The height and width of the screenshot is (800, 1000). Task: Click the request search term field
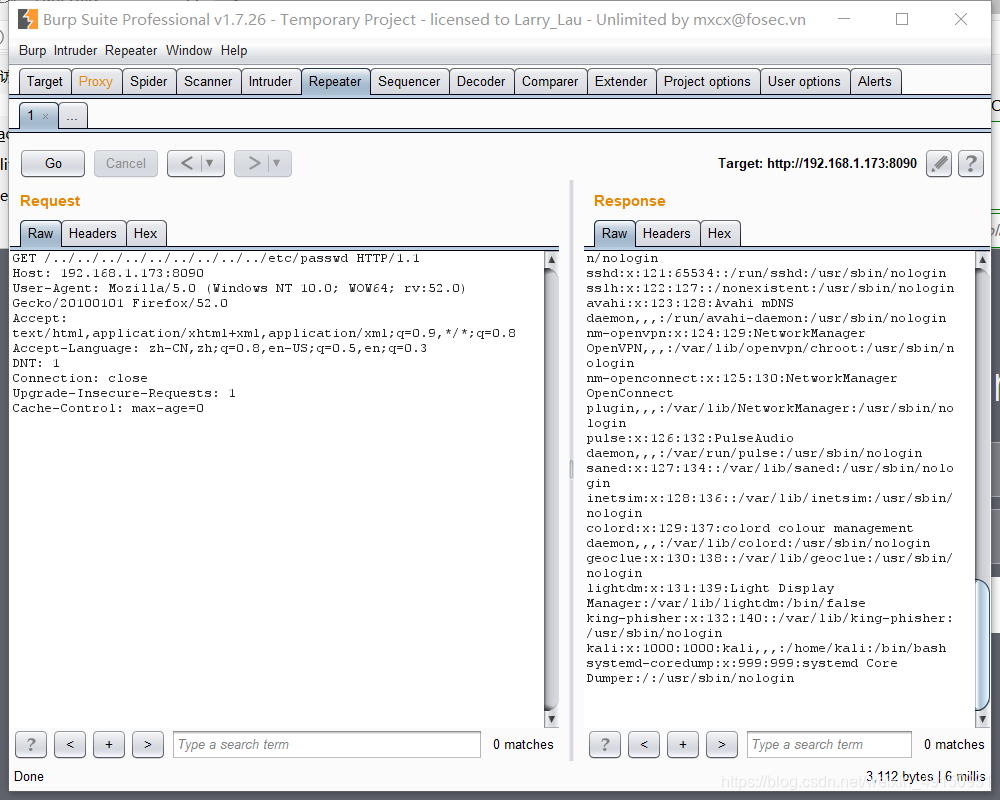coord(327,744)
